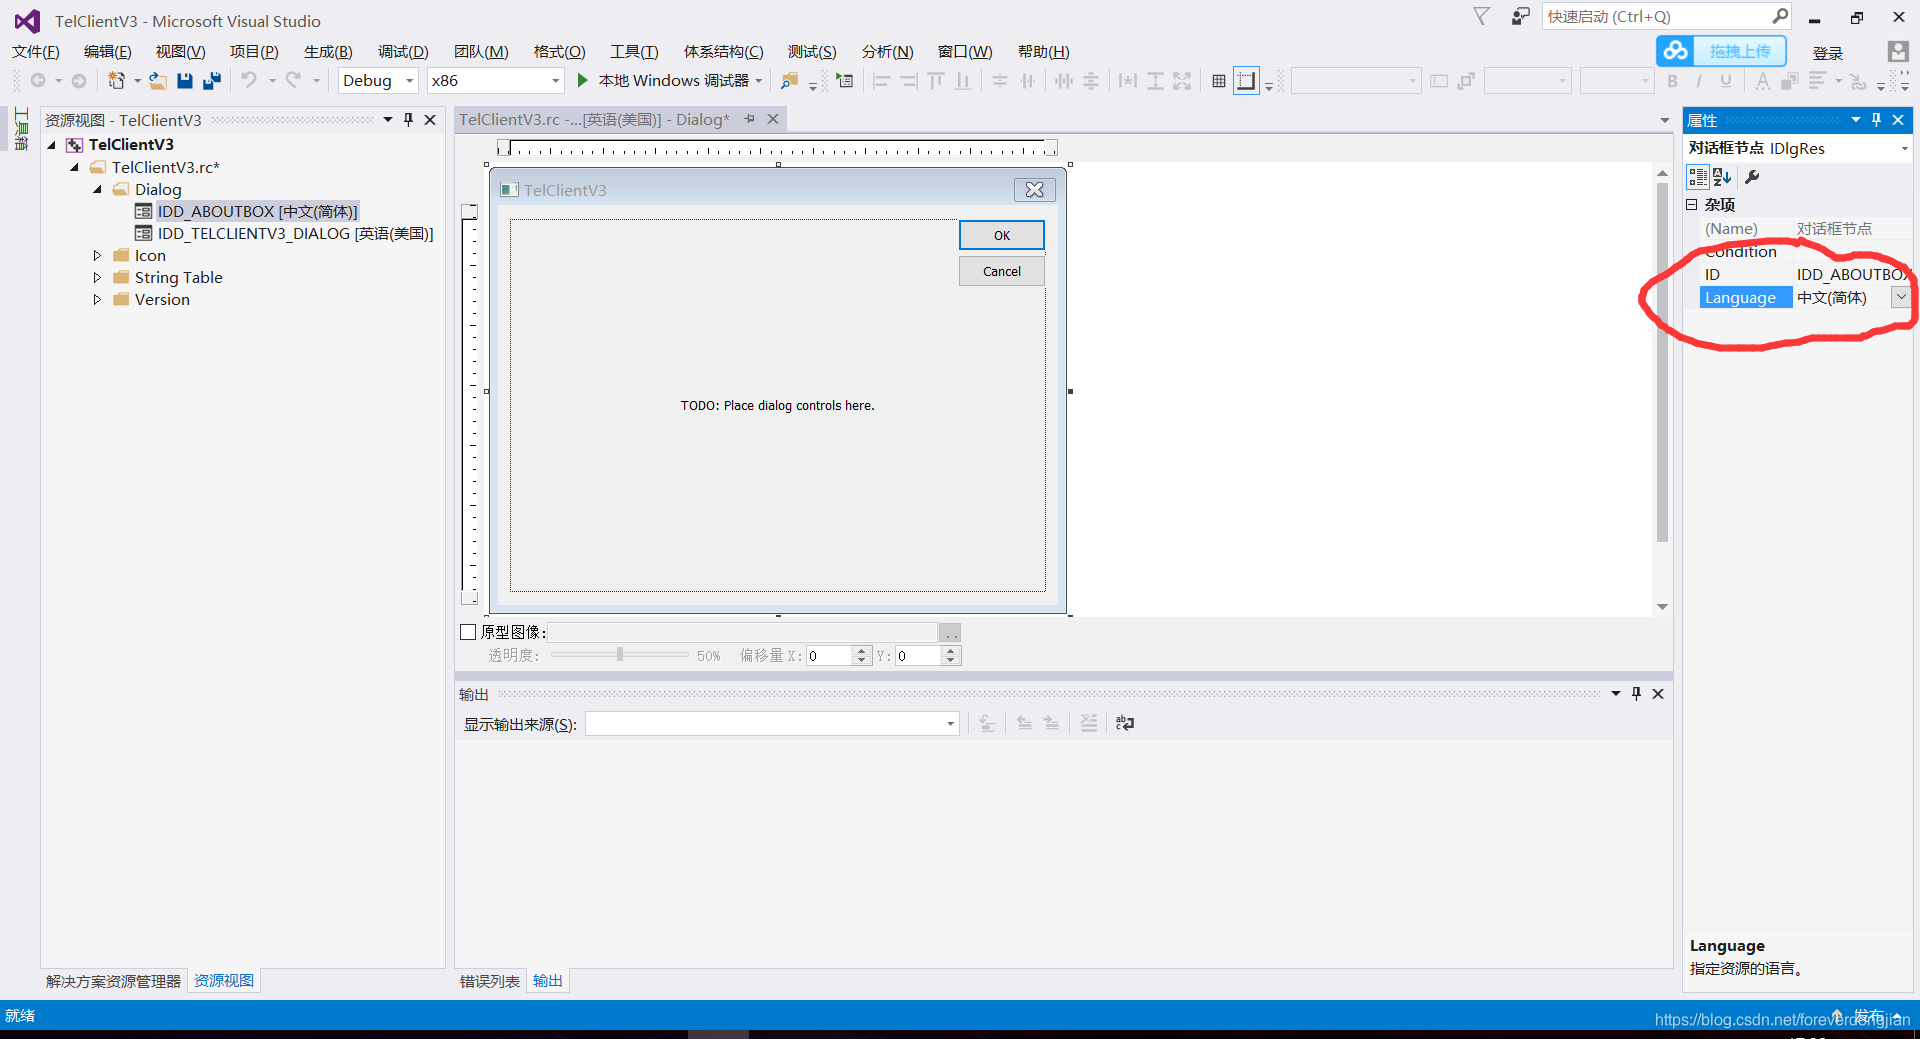This screenshot has height=1039, width=1920.
Task: Click the OK button in dialog preview
Action: click(x=1002, y=235)
